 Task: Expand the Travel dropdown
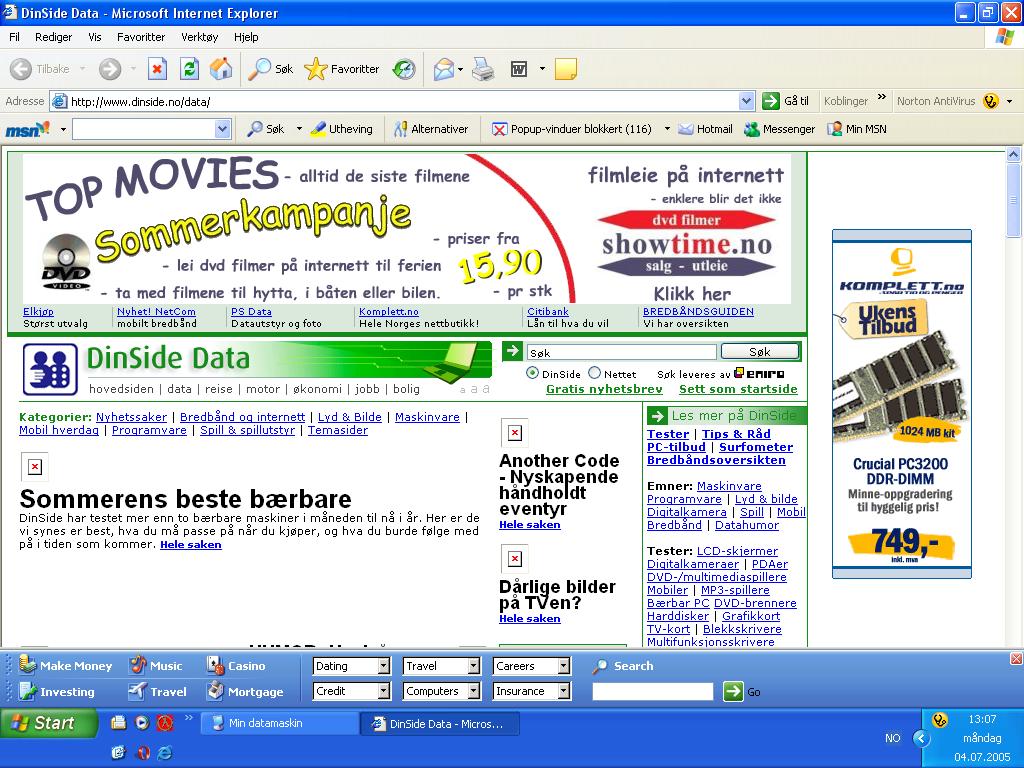pos(474,665)
